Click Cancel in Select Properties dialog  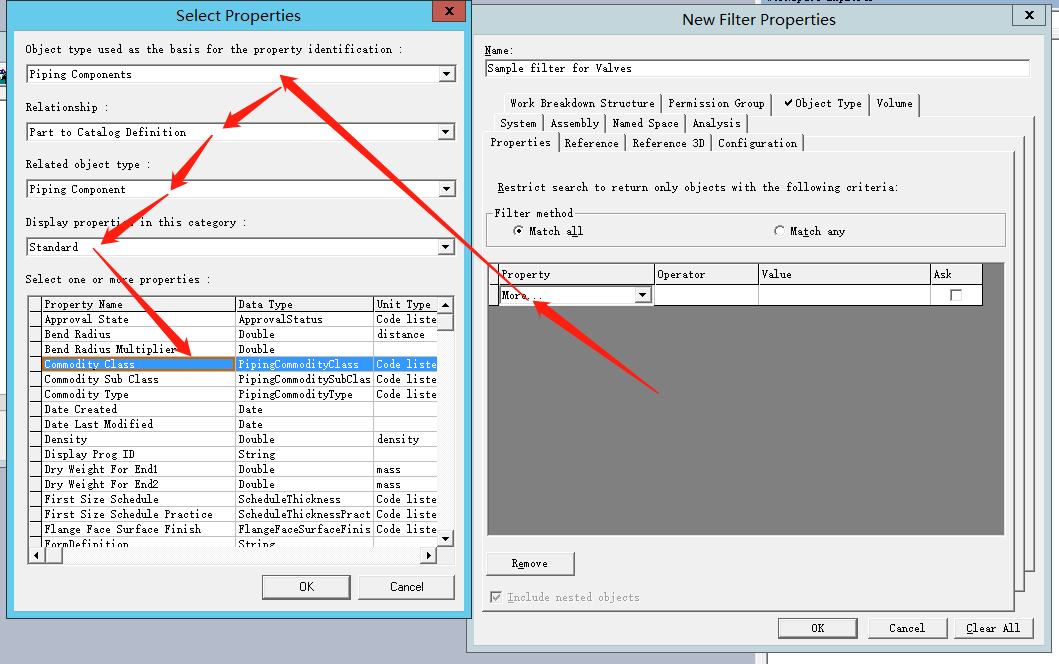pos(407,587)
